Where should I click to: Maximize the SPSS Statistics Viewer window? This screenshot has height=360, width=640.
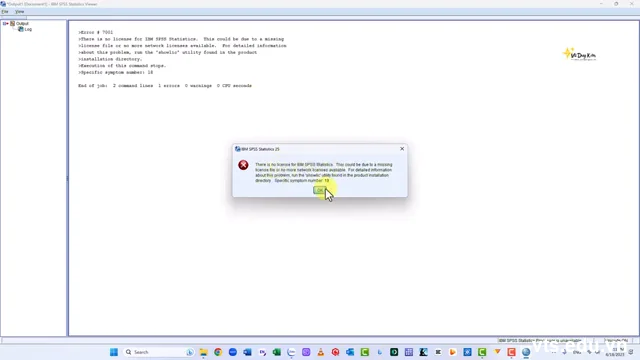(x=616, y=4)
